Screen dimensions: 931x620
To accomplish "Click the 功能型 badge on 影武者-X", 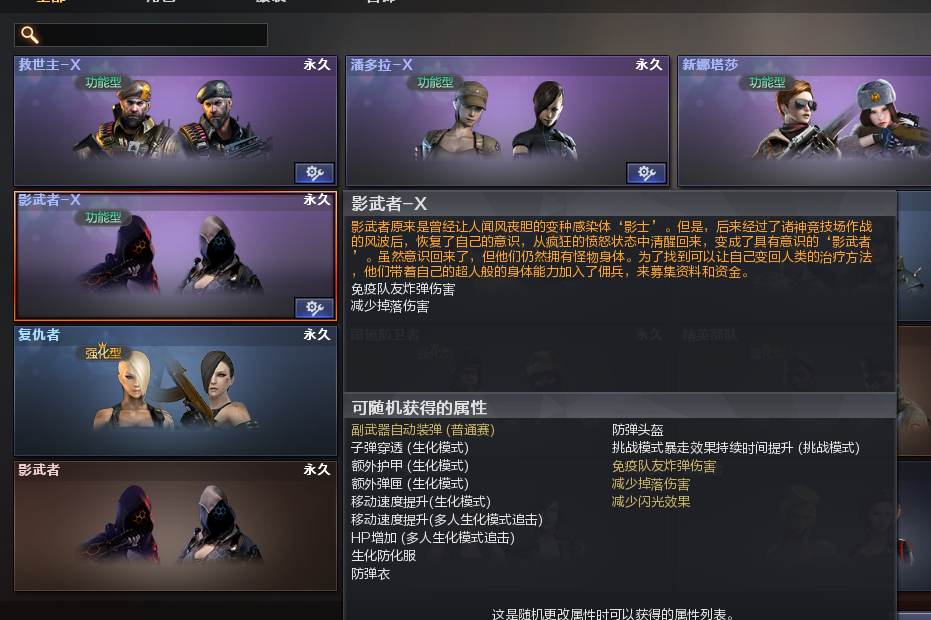I will tap(103, 217).
